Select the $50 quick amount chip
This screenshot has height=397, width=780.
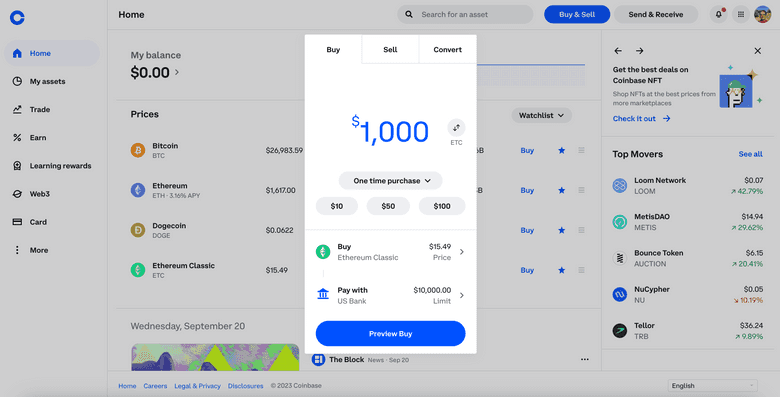click(388, 206)
